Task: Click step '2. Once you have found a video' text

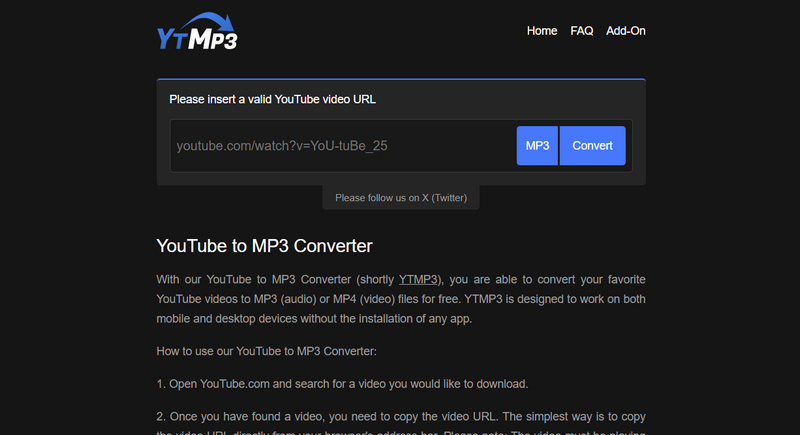Action: (401, 417)
